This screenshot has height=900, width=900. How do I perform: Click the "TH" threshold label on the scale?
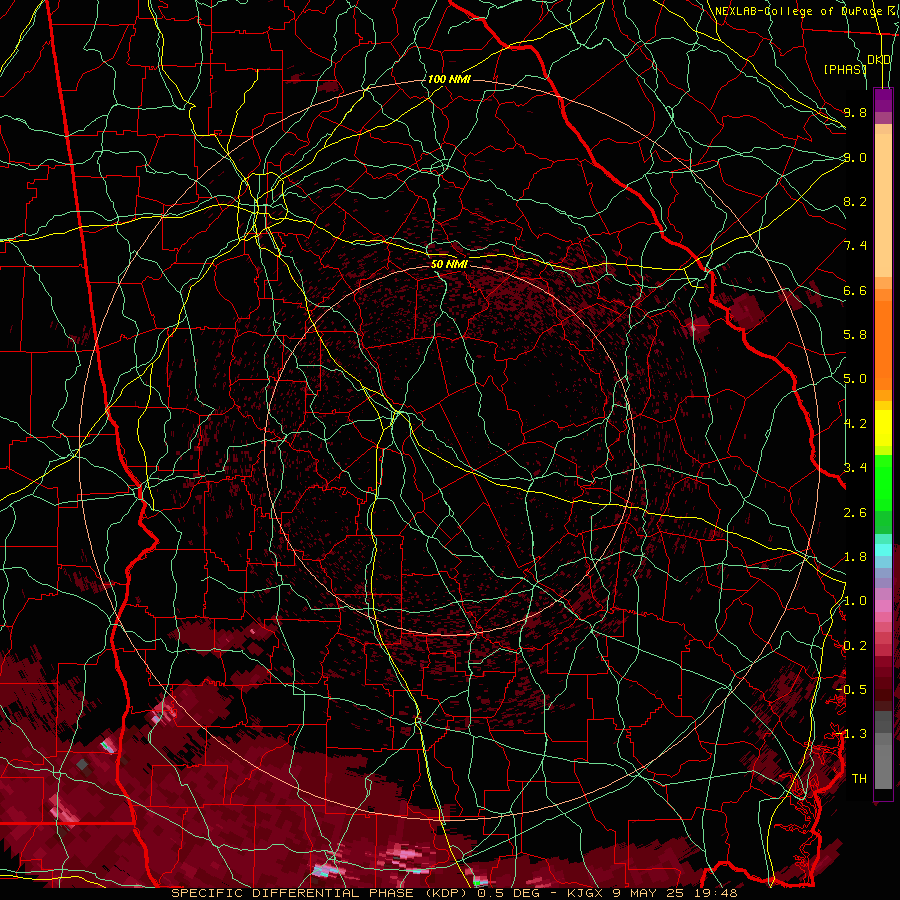859,779
